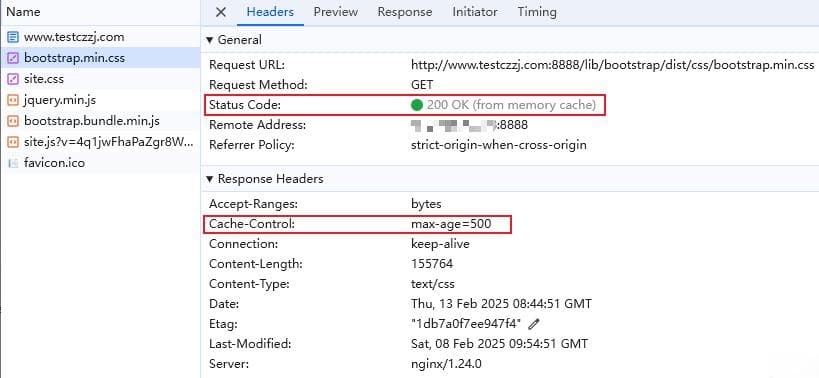Go to the Initiator tab
This screenshot has width=819, height=378.
pos(475,12)
